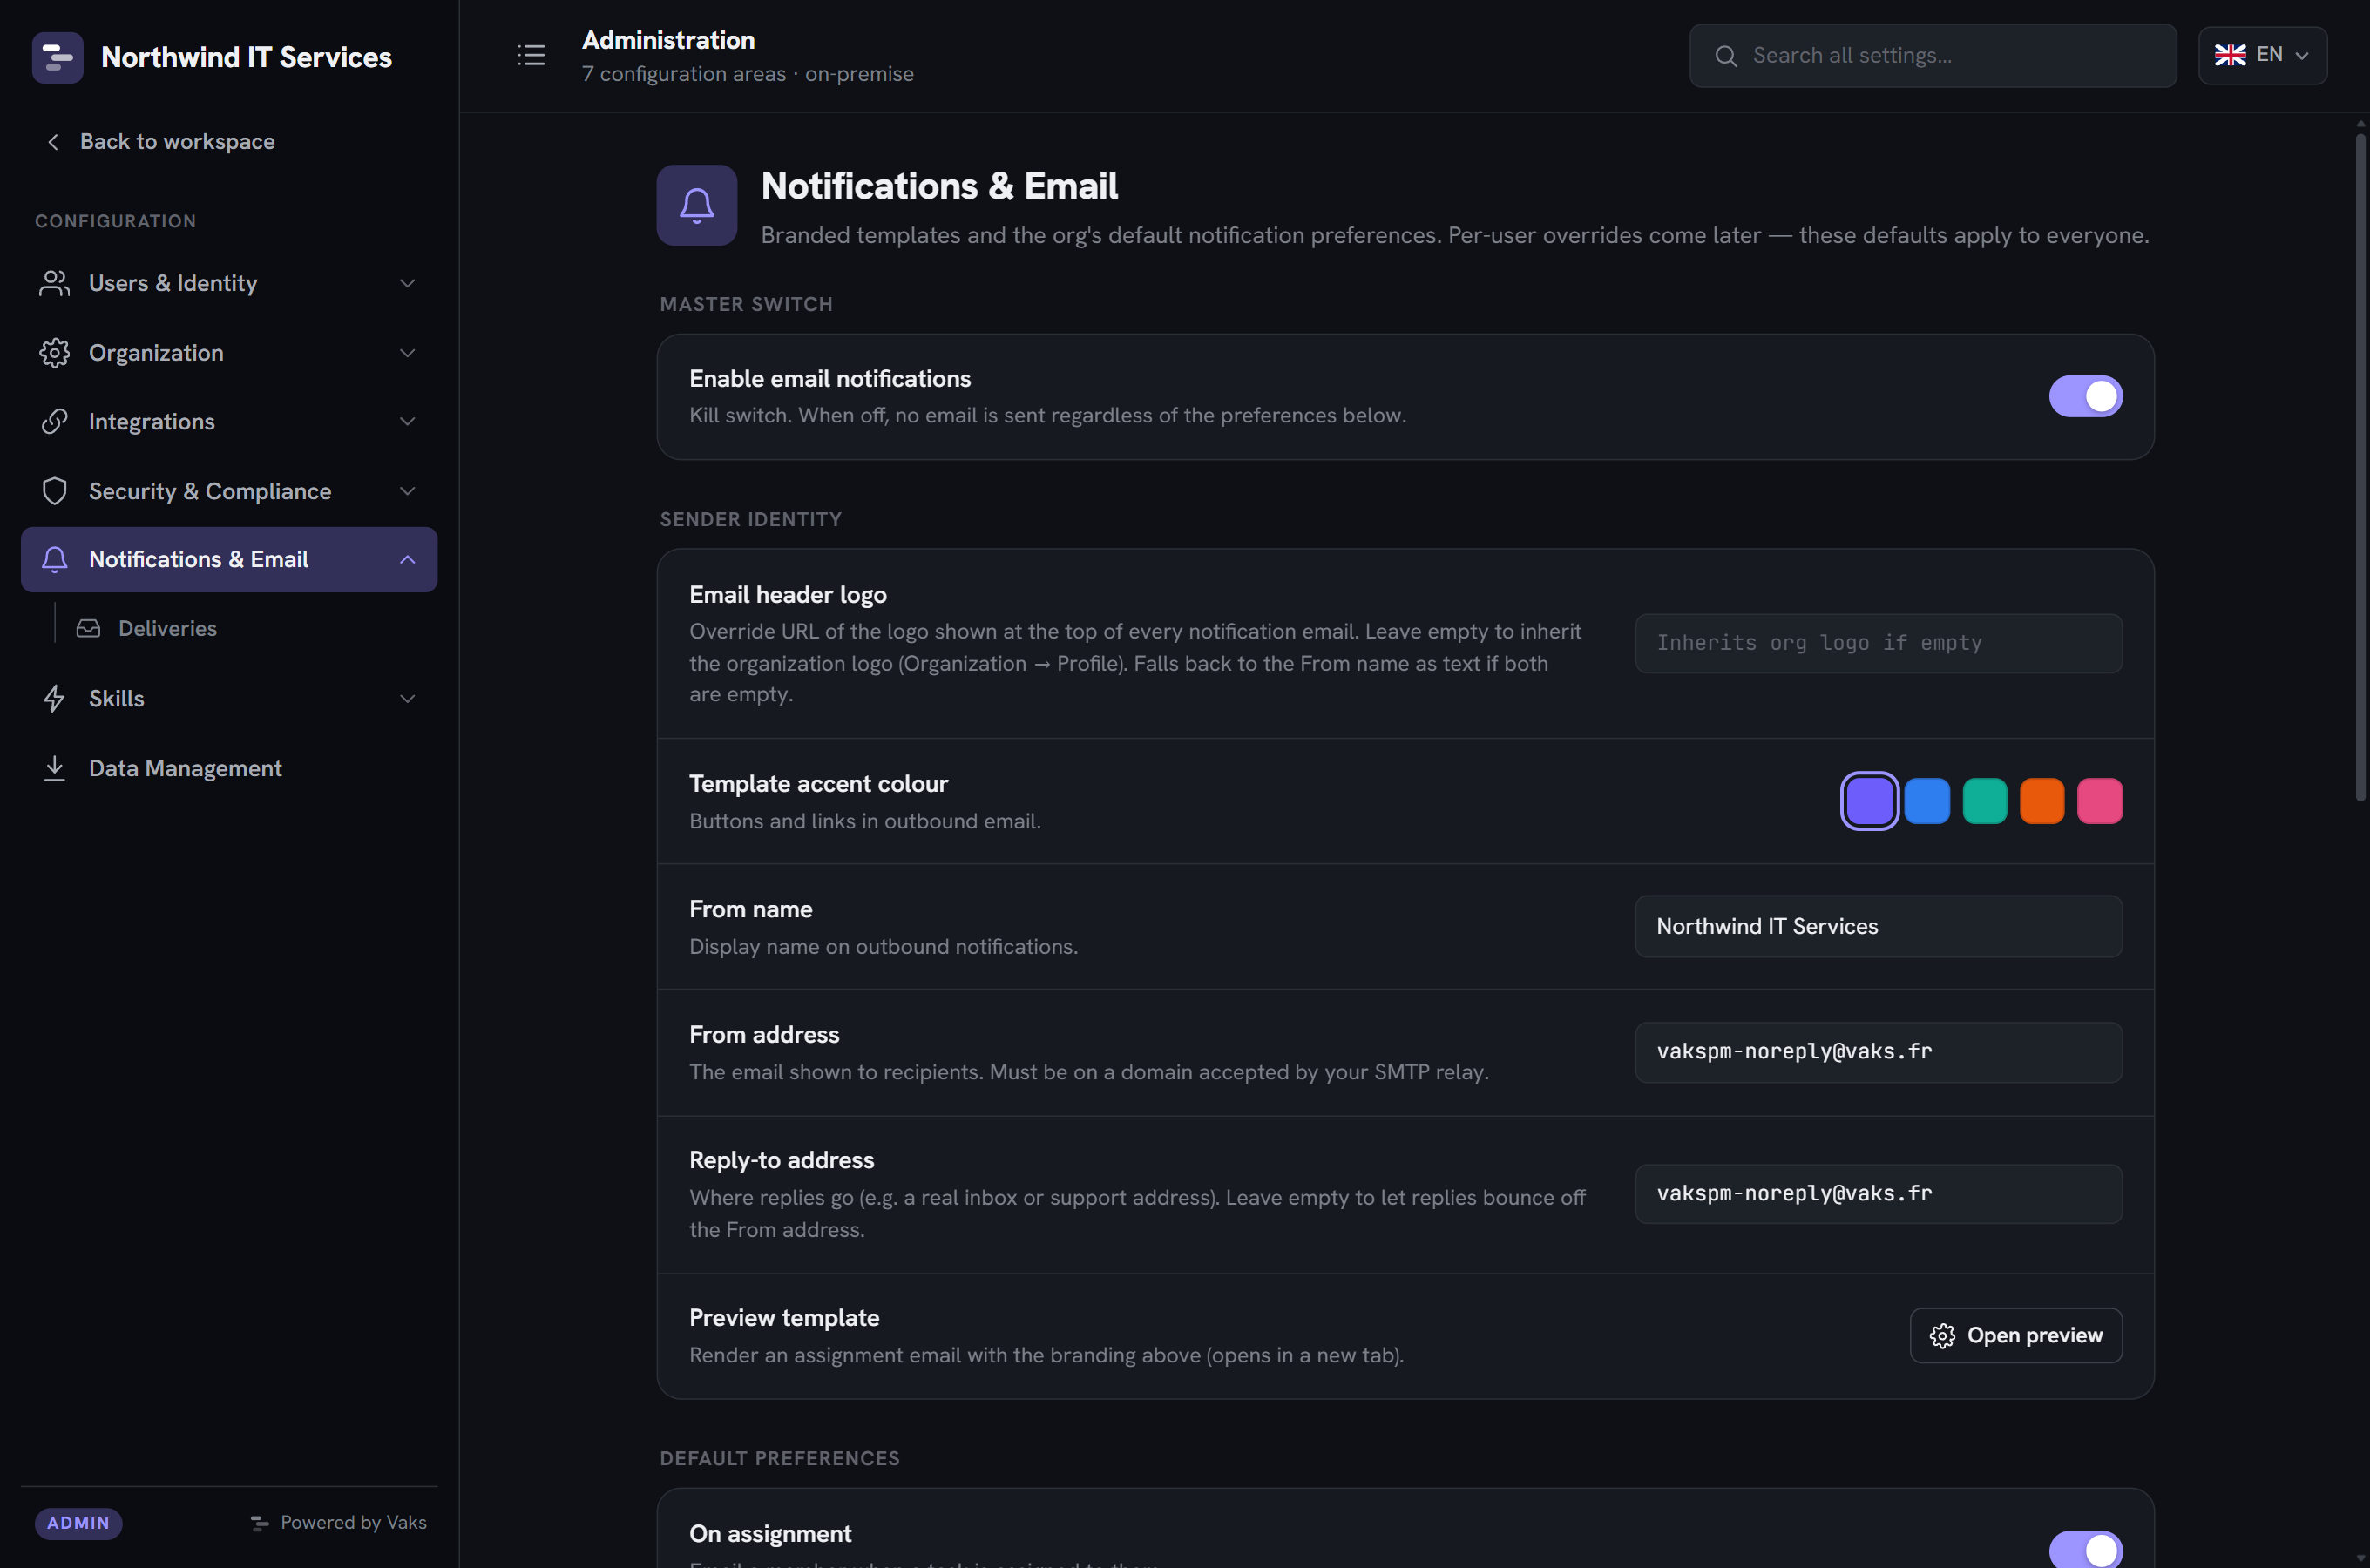Click the Integrations link icon

point(55,422)
